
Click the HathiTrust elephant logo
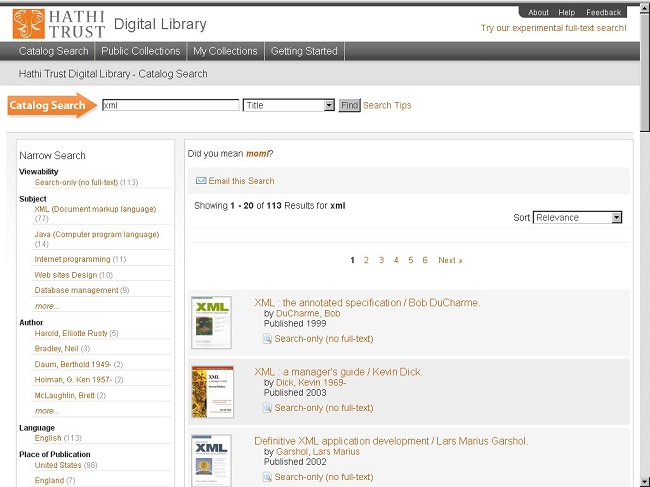coord(29,24)
